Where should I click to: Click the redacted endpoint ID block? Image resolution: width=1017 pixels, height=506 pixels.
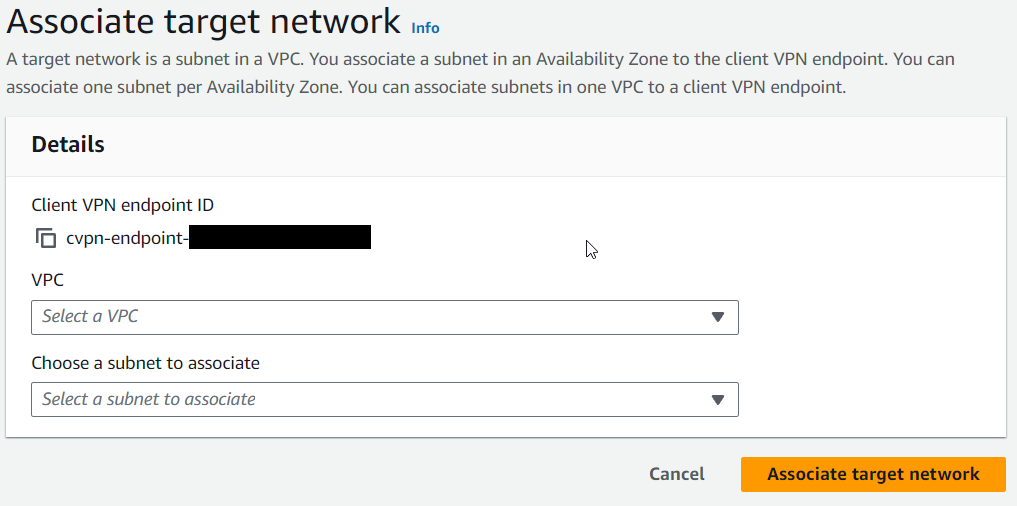280,237
